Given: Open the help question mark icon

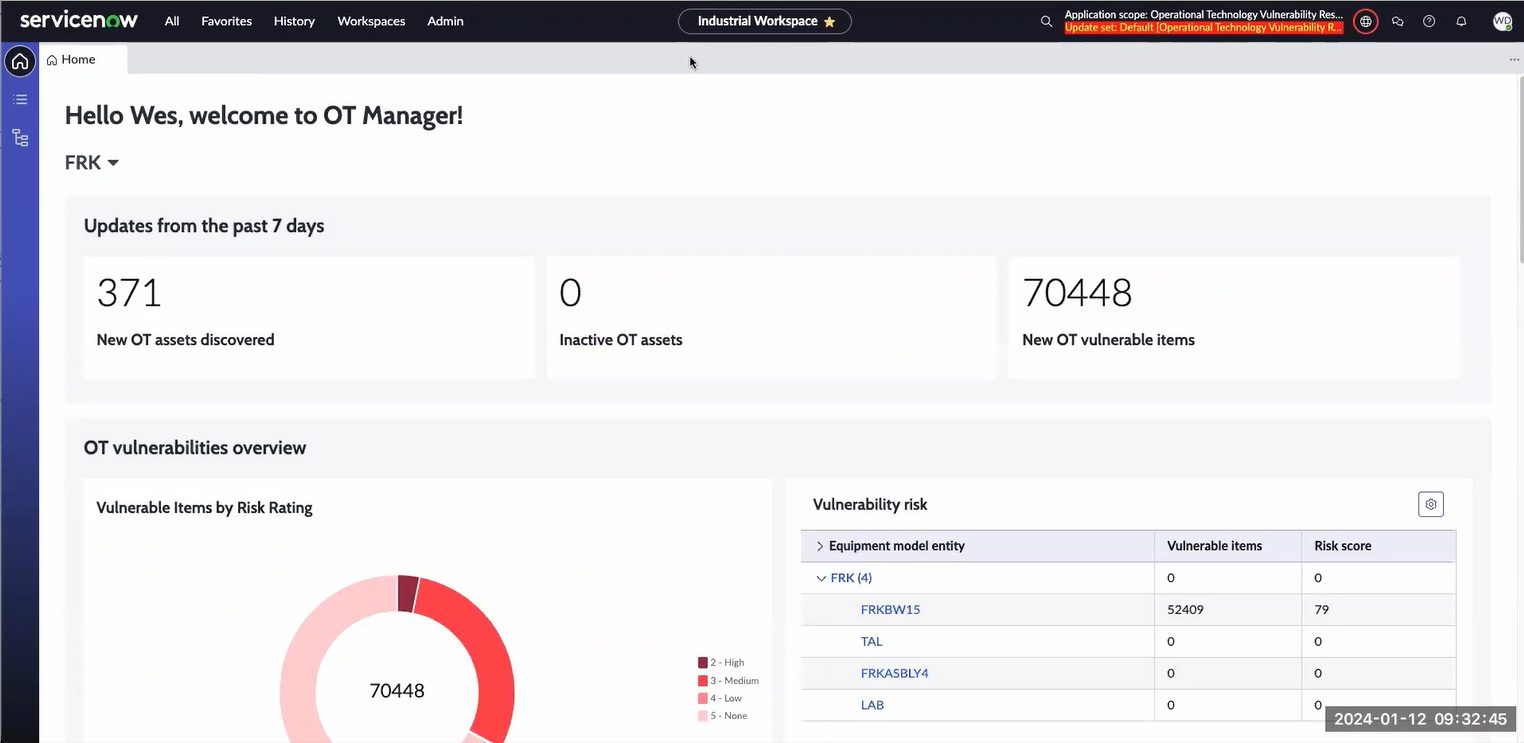Looking at the screenshot, I should pos(1429,21).
